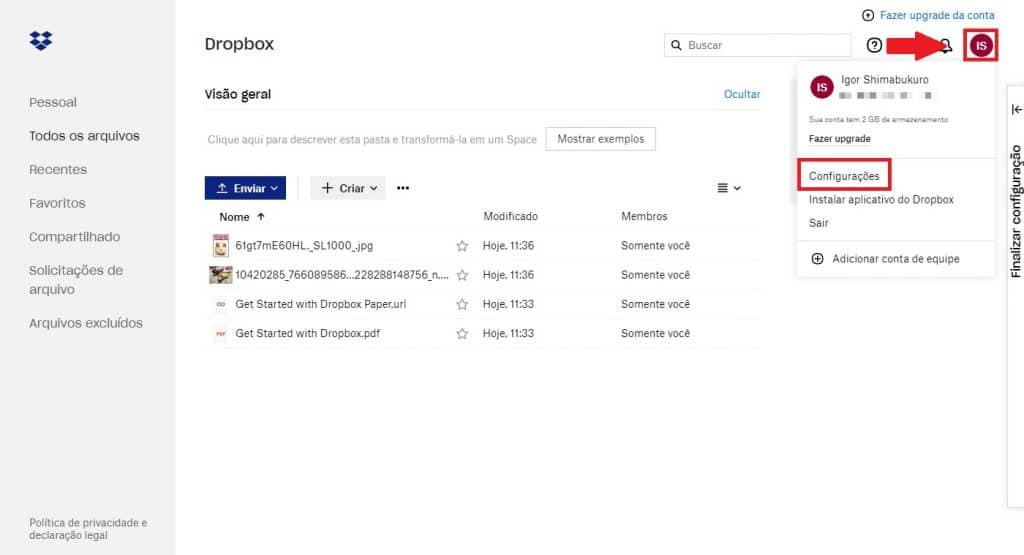
Task: Star the 61gt7mE60HL._SL1000_.jpg file
Action: coord(462,246)
